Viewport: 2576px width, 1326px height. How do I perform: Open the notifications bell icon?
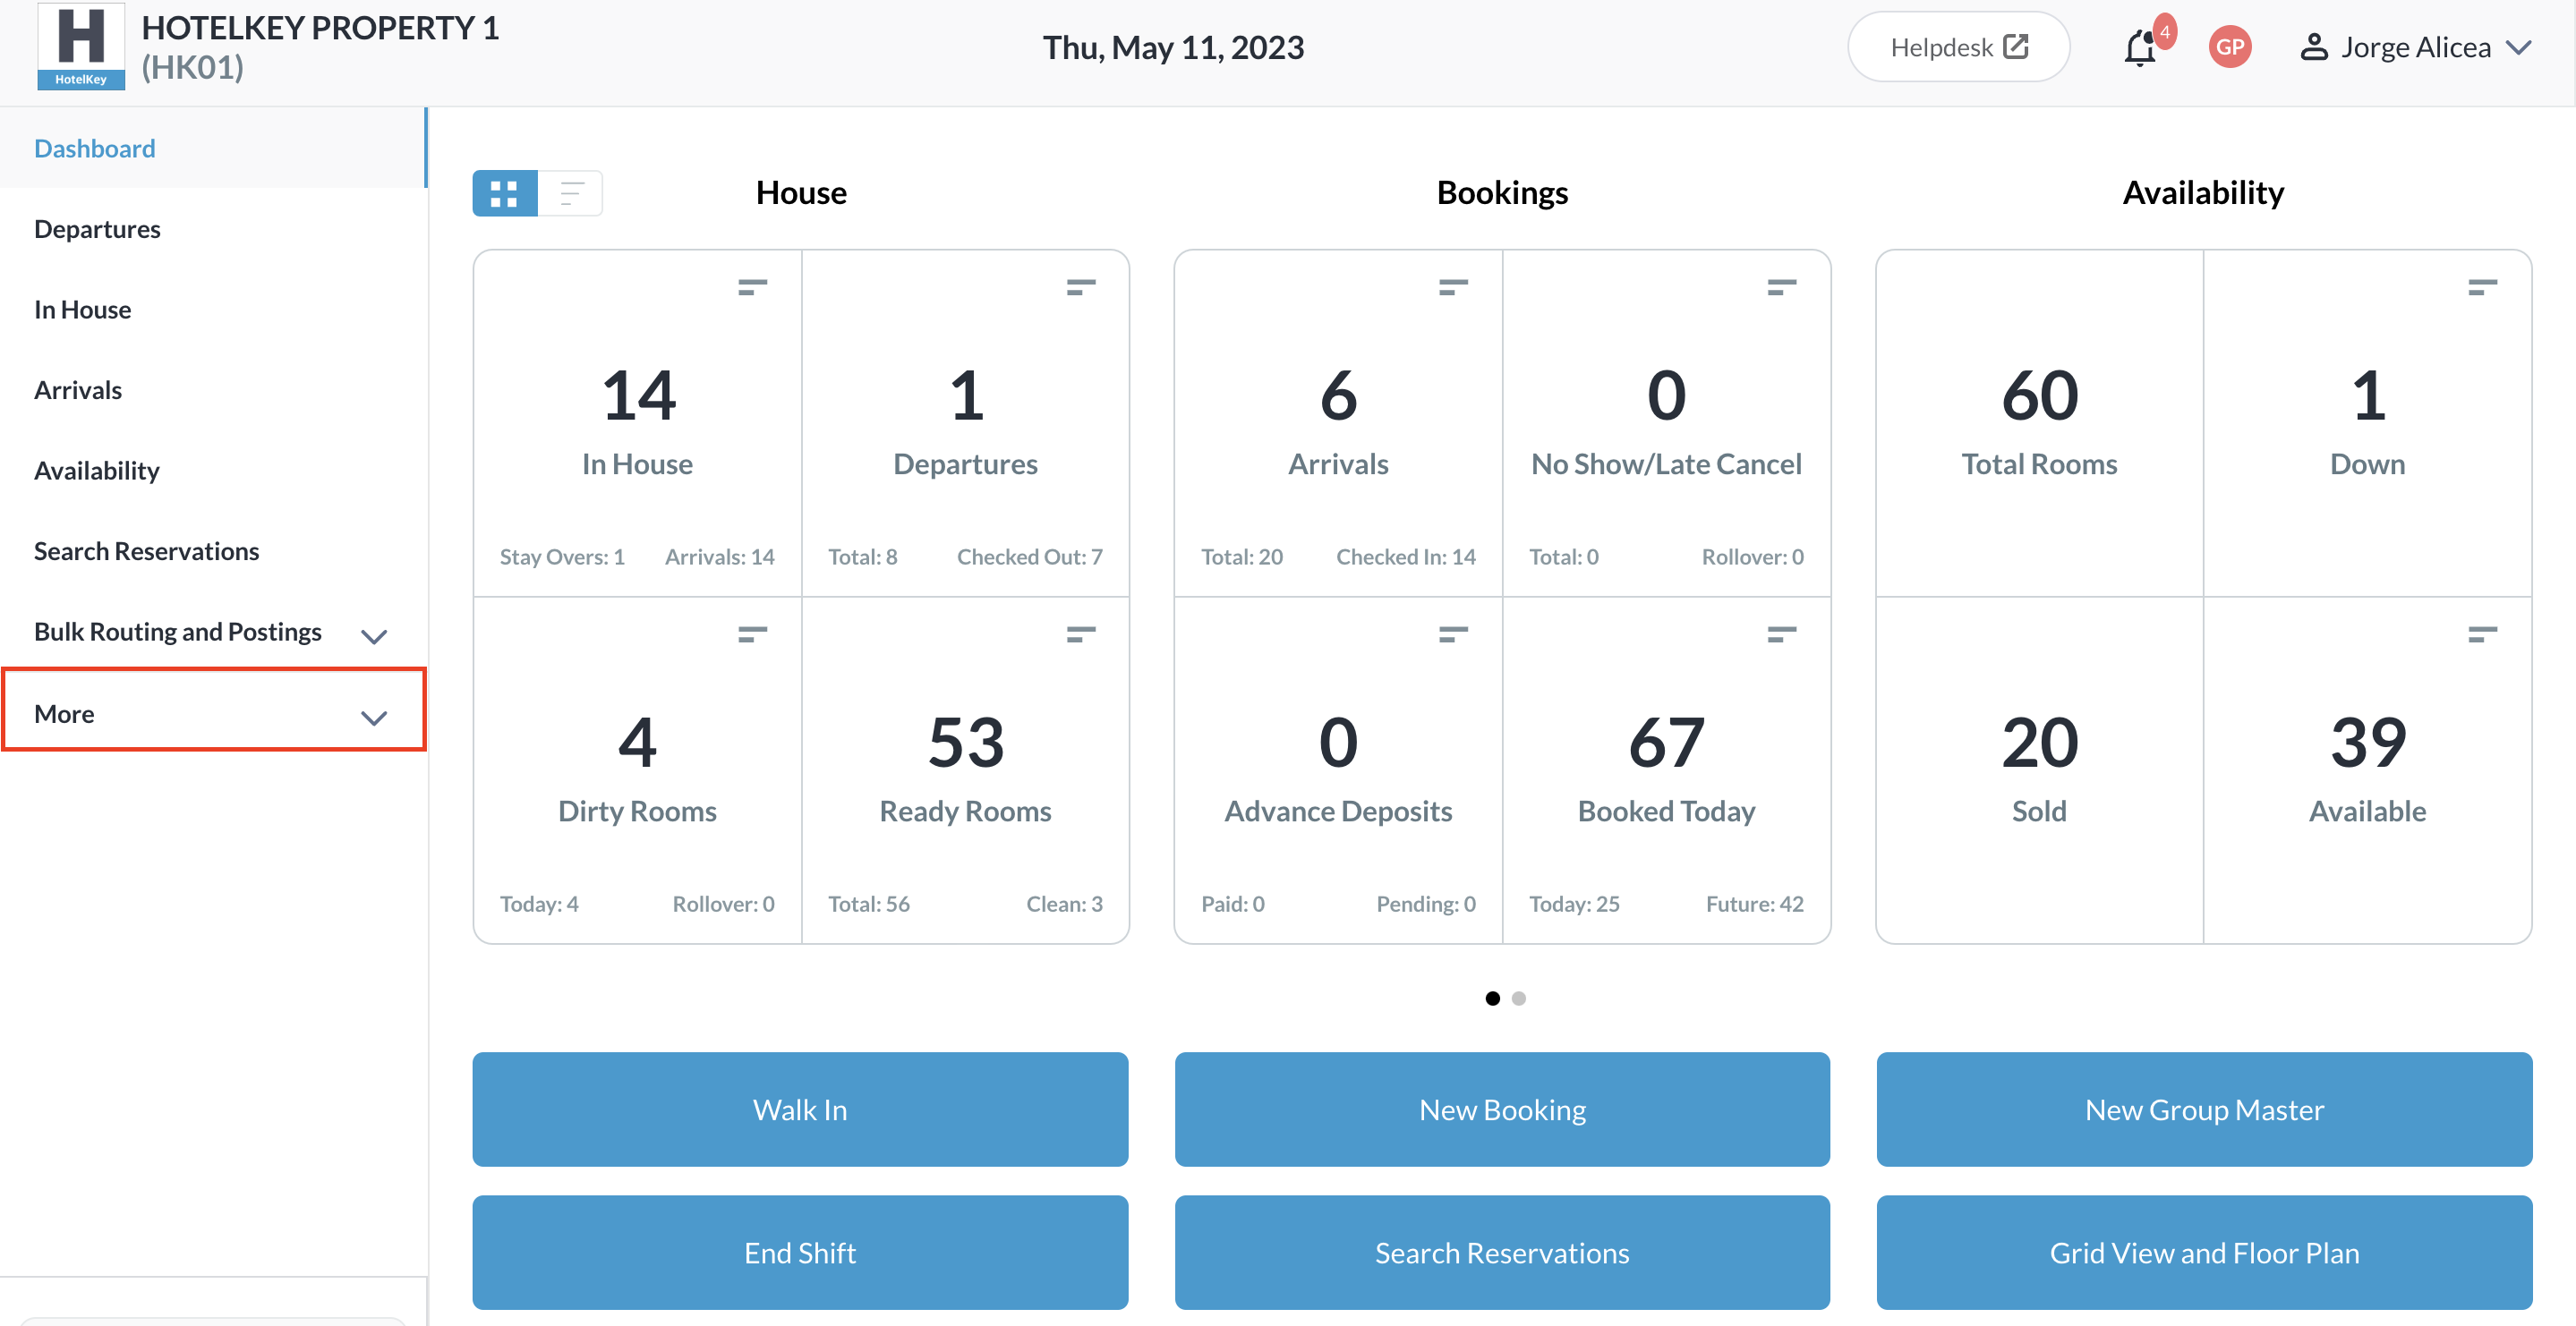click(2139, 48)
